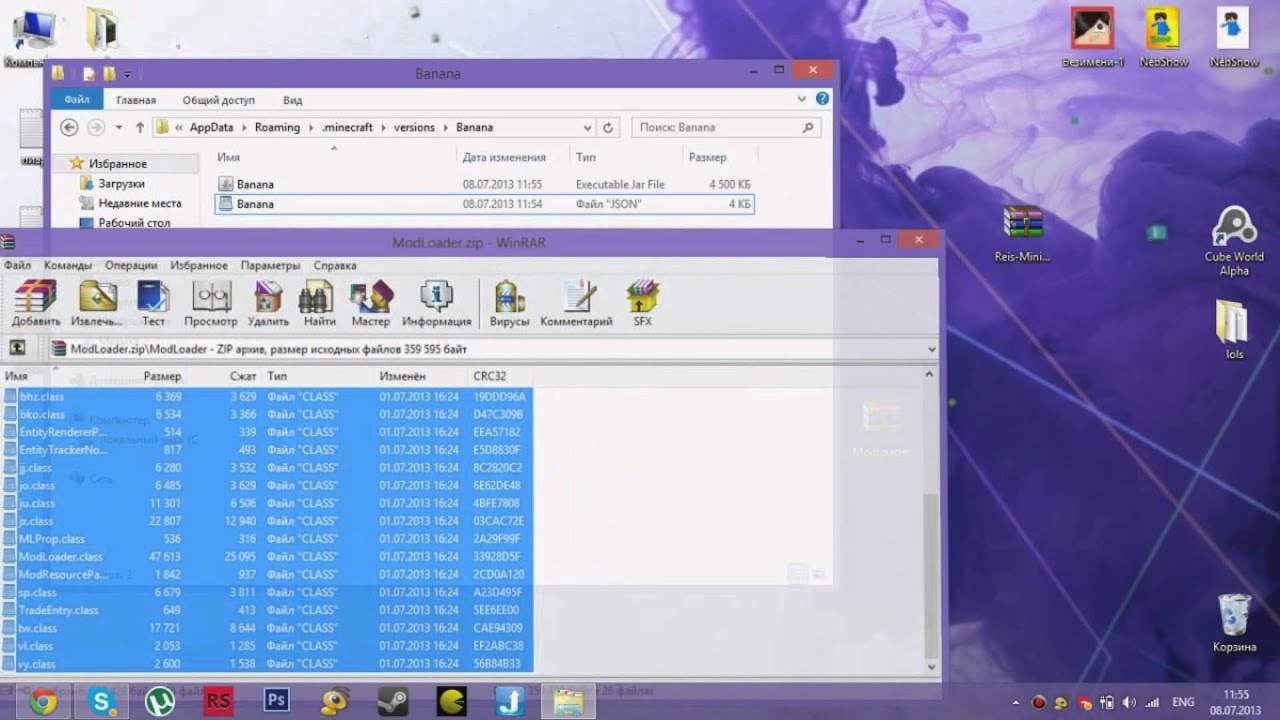Open quick access toolbar customize dropdown

point(128,74)
